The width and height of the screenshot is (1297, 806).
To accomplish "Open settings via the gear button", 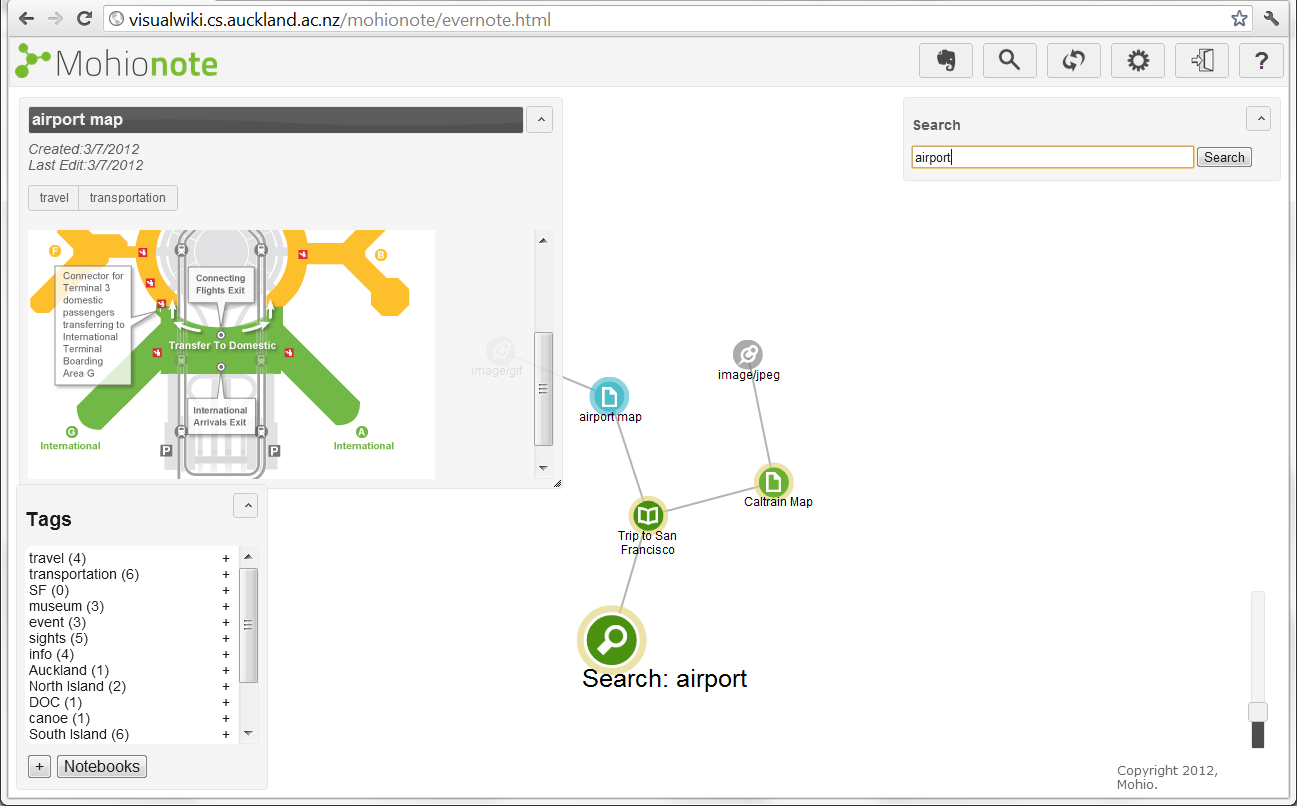I will (1138, 61).
